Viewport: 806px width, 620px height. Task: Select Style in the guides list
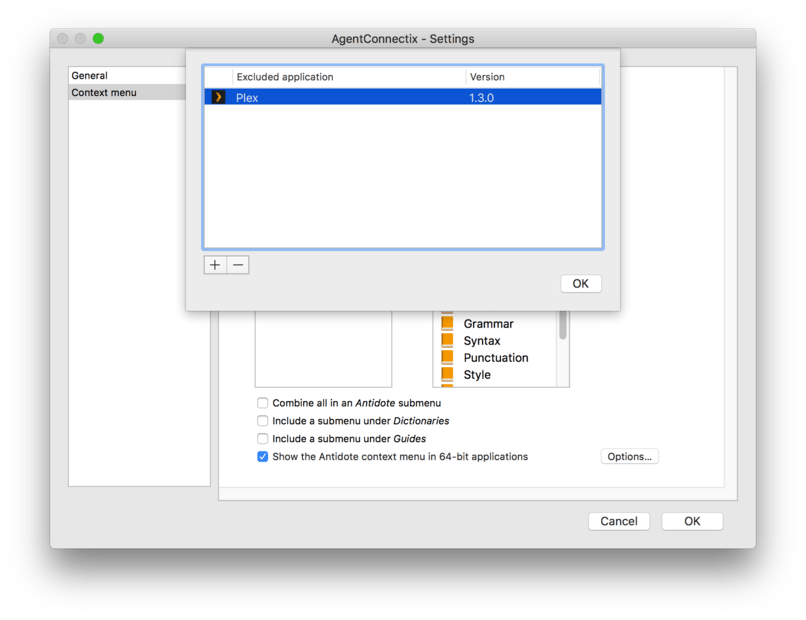click(477, 375)
